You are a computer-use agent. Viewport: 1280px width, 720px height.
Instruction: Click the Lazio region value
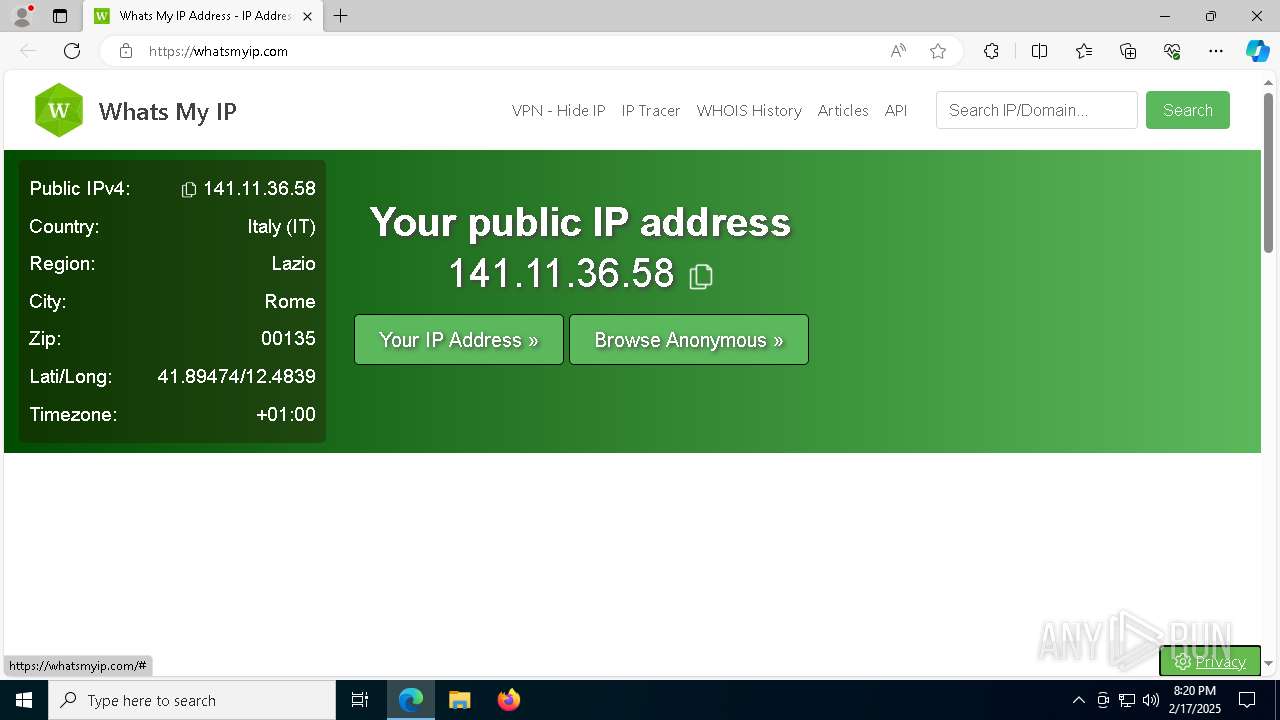tap(294, 264)
